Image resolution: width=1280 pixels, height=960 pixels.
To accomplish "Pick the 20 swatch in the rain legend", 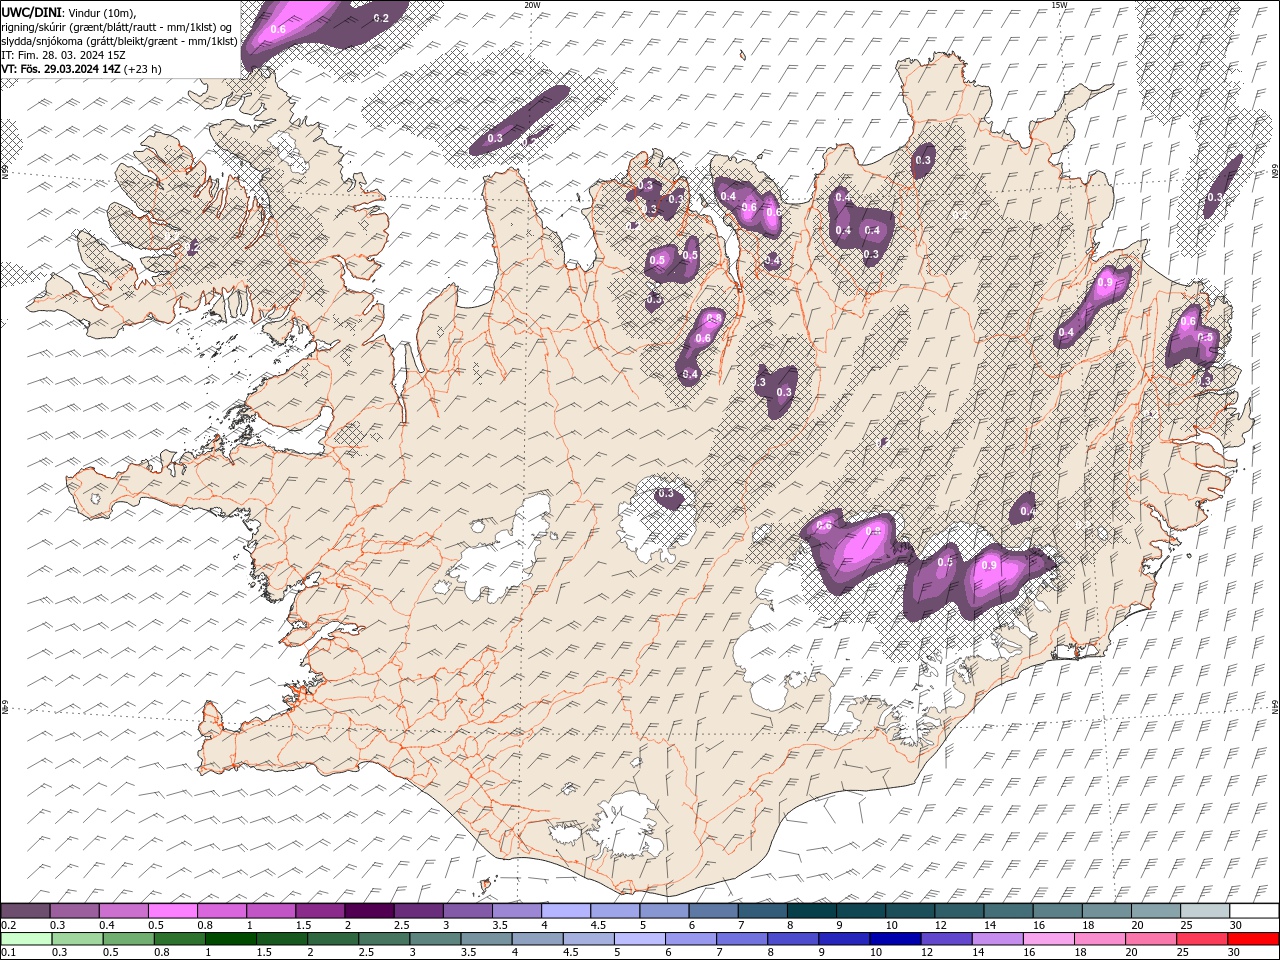I will [1151, 939].
